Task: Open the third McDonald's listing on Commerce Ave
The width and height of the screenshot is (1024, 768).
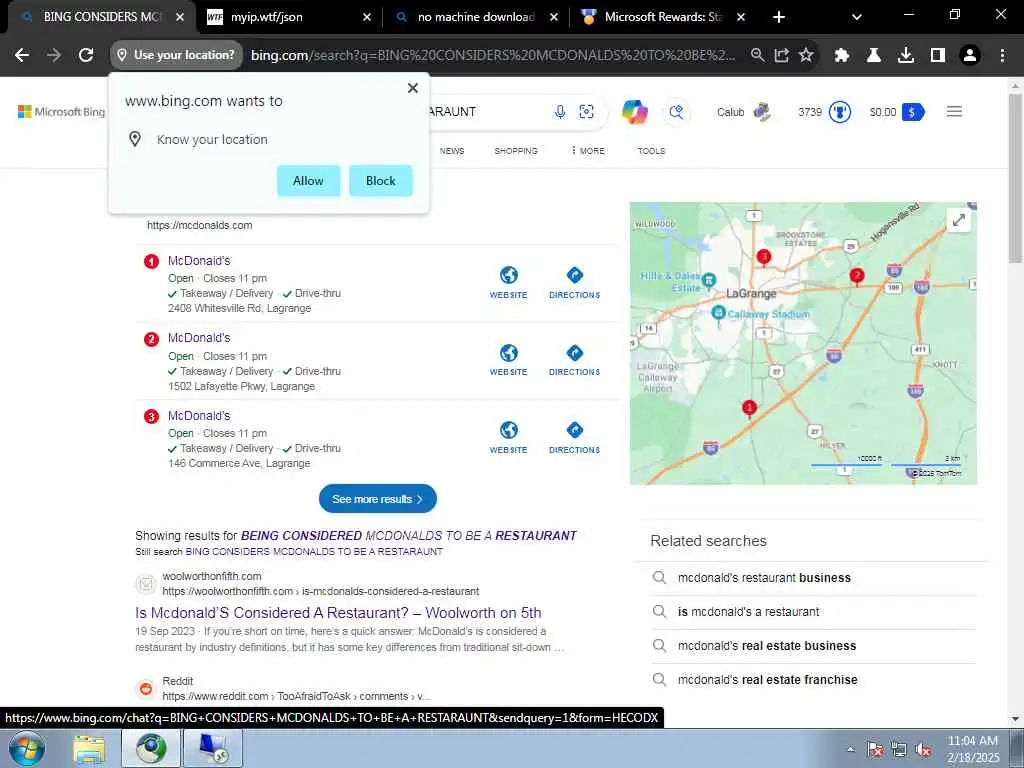Action: point(199,416)
